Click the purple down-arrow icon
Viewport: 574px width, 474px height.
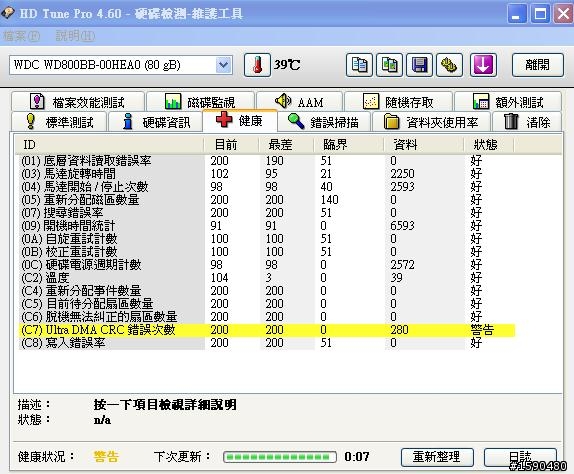point(483,65)
